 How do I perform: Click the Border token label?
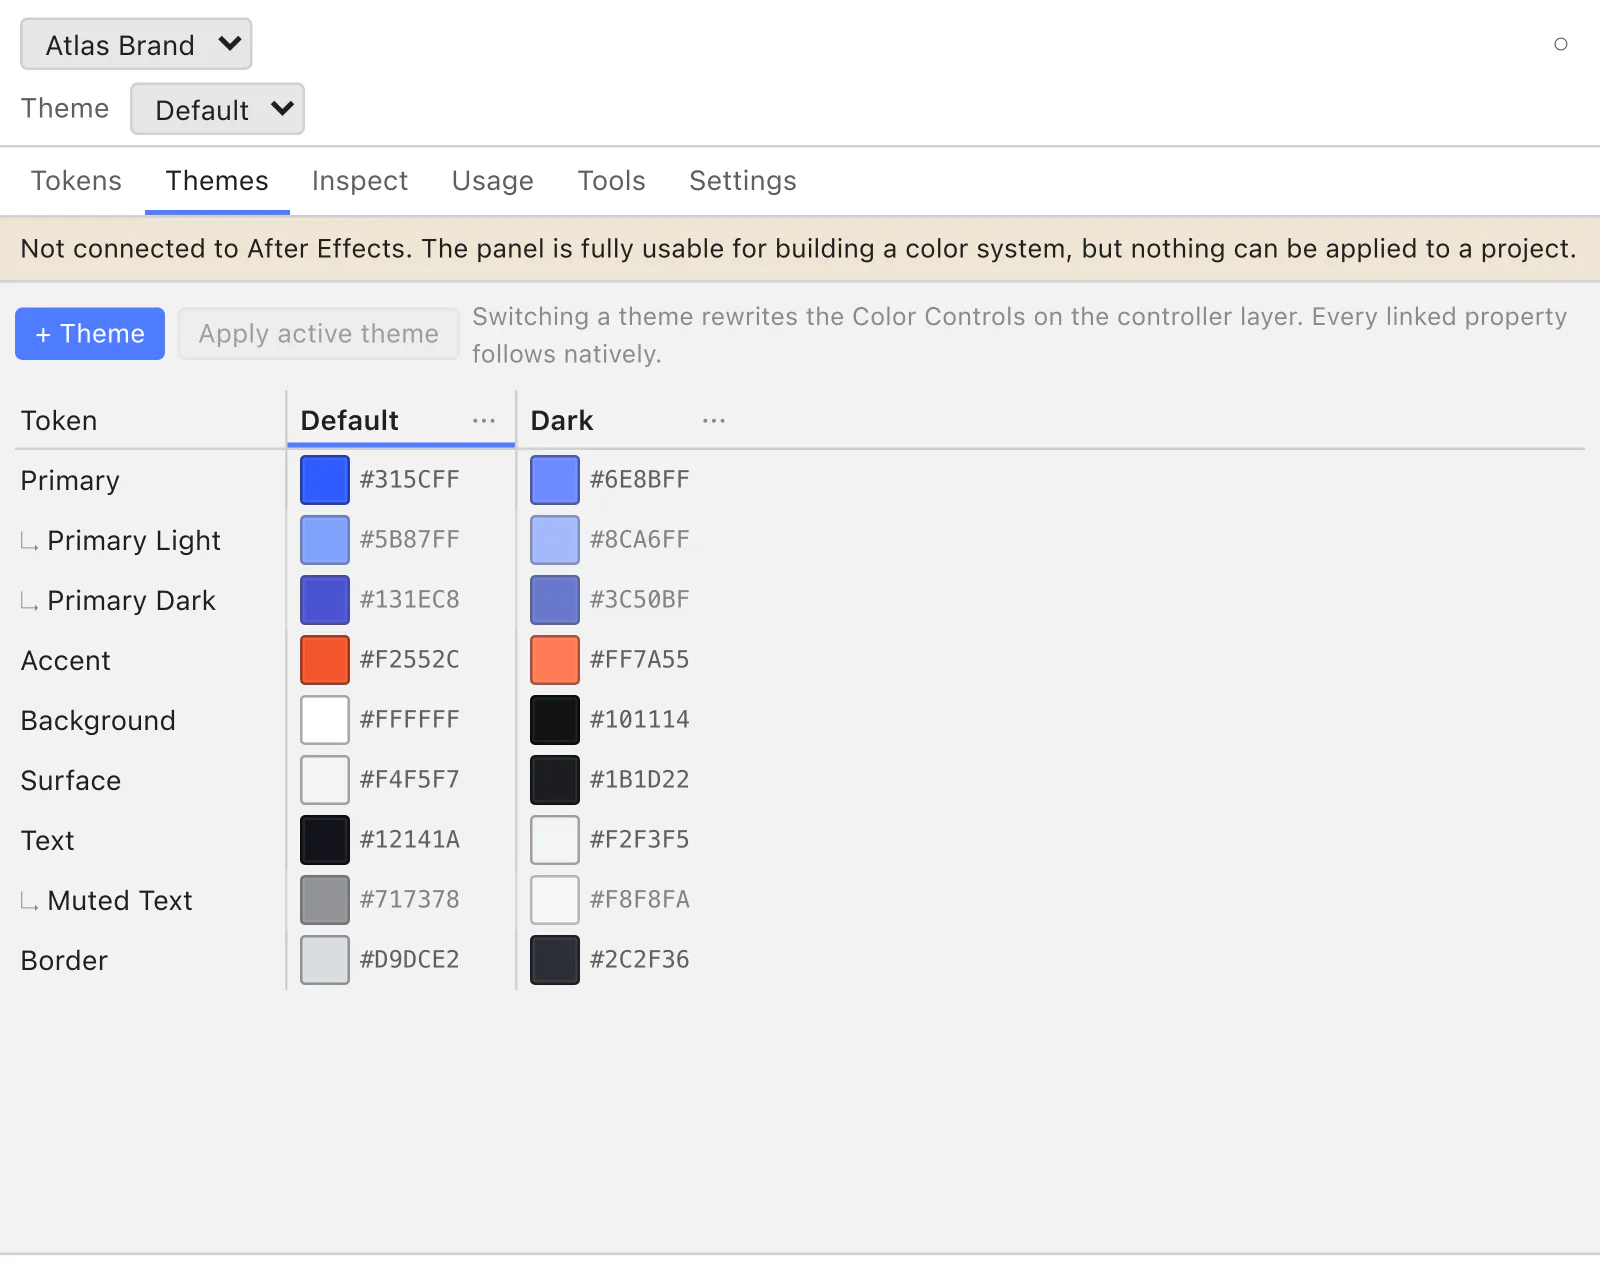pyautogui.click(x=64, y=961)
